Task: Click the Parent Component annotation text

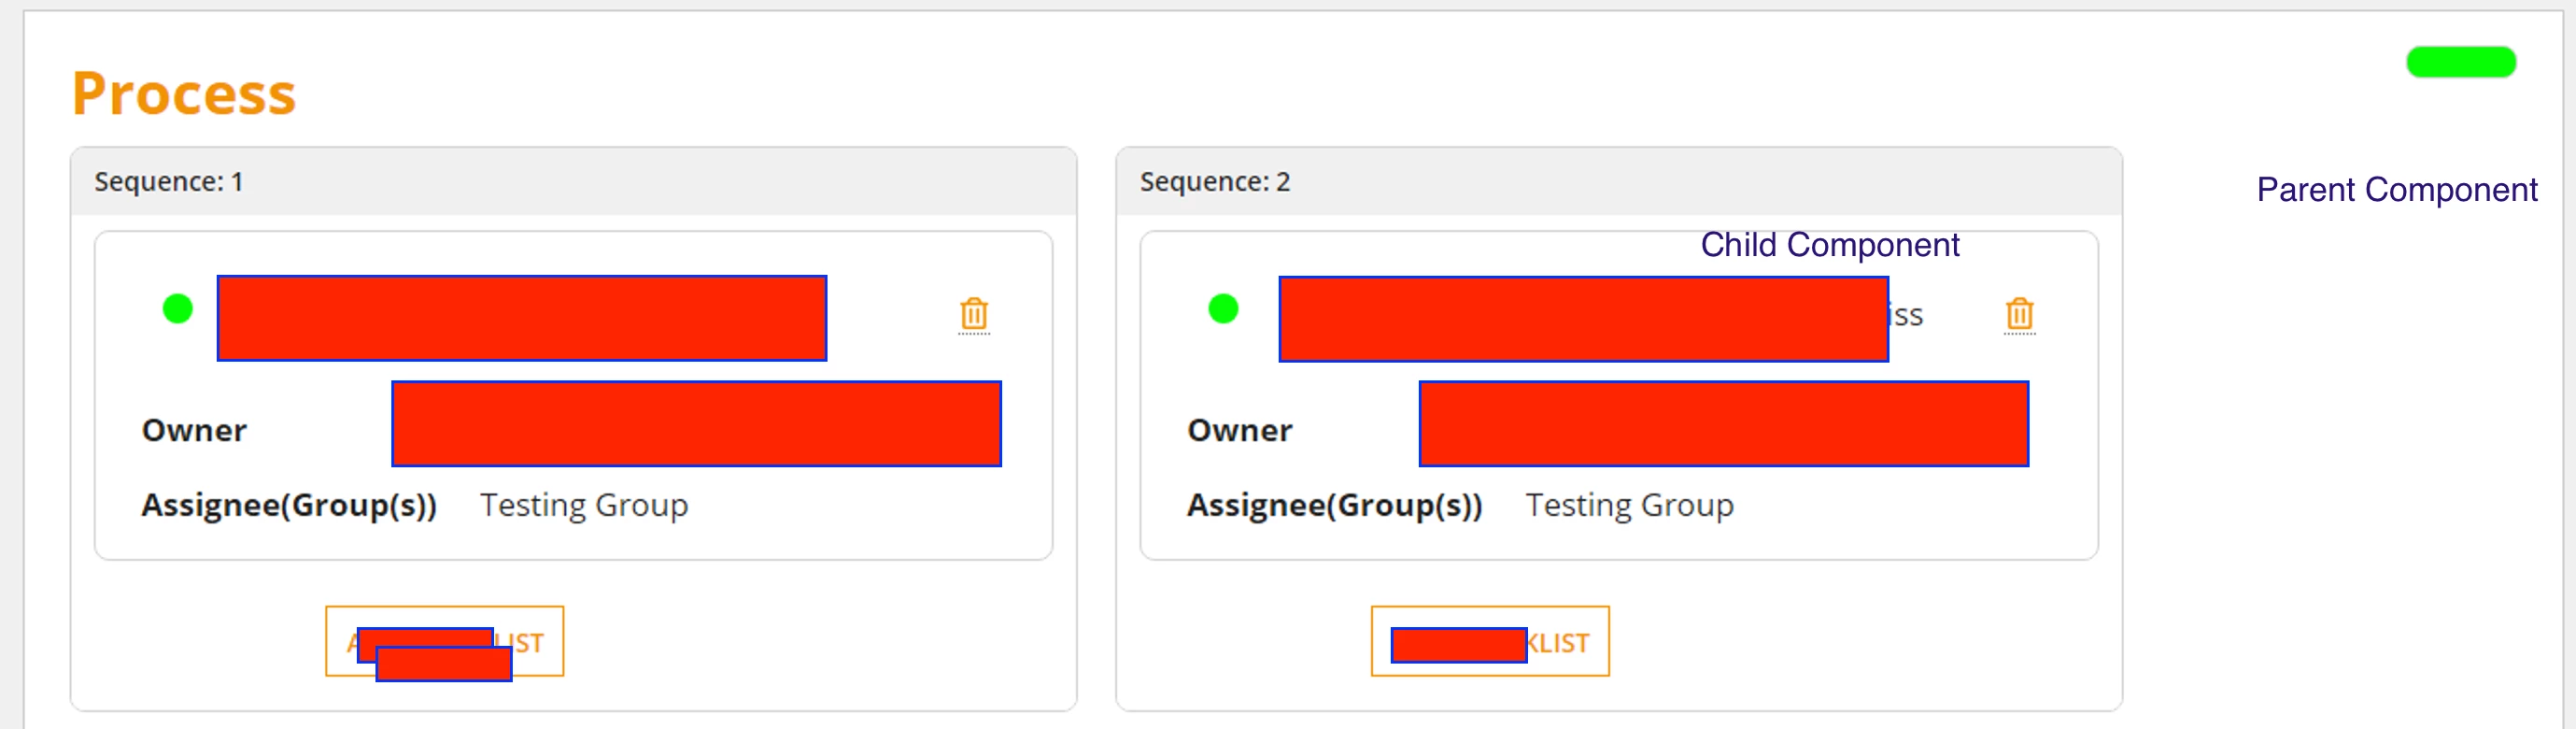Action: click(2396, 189)
